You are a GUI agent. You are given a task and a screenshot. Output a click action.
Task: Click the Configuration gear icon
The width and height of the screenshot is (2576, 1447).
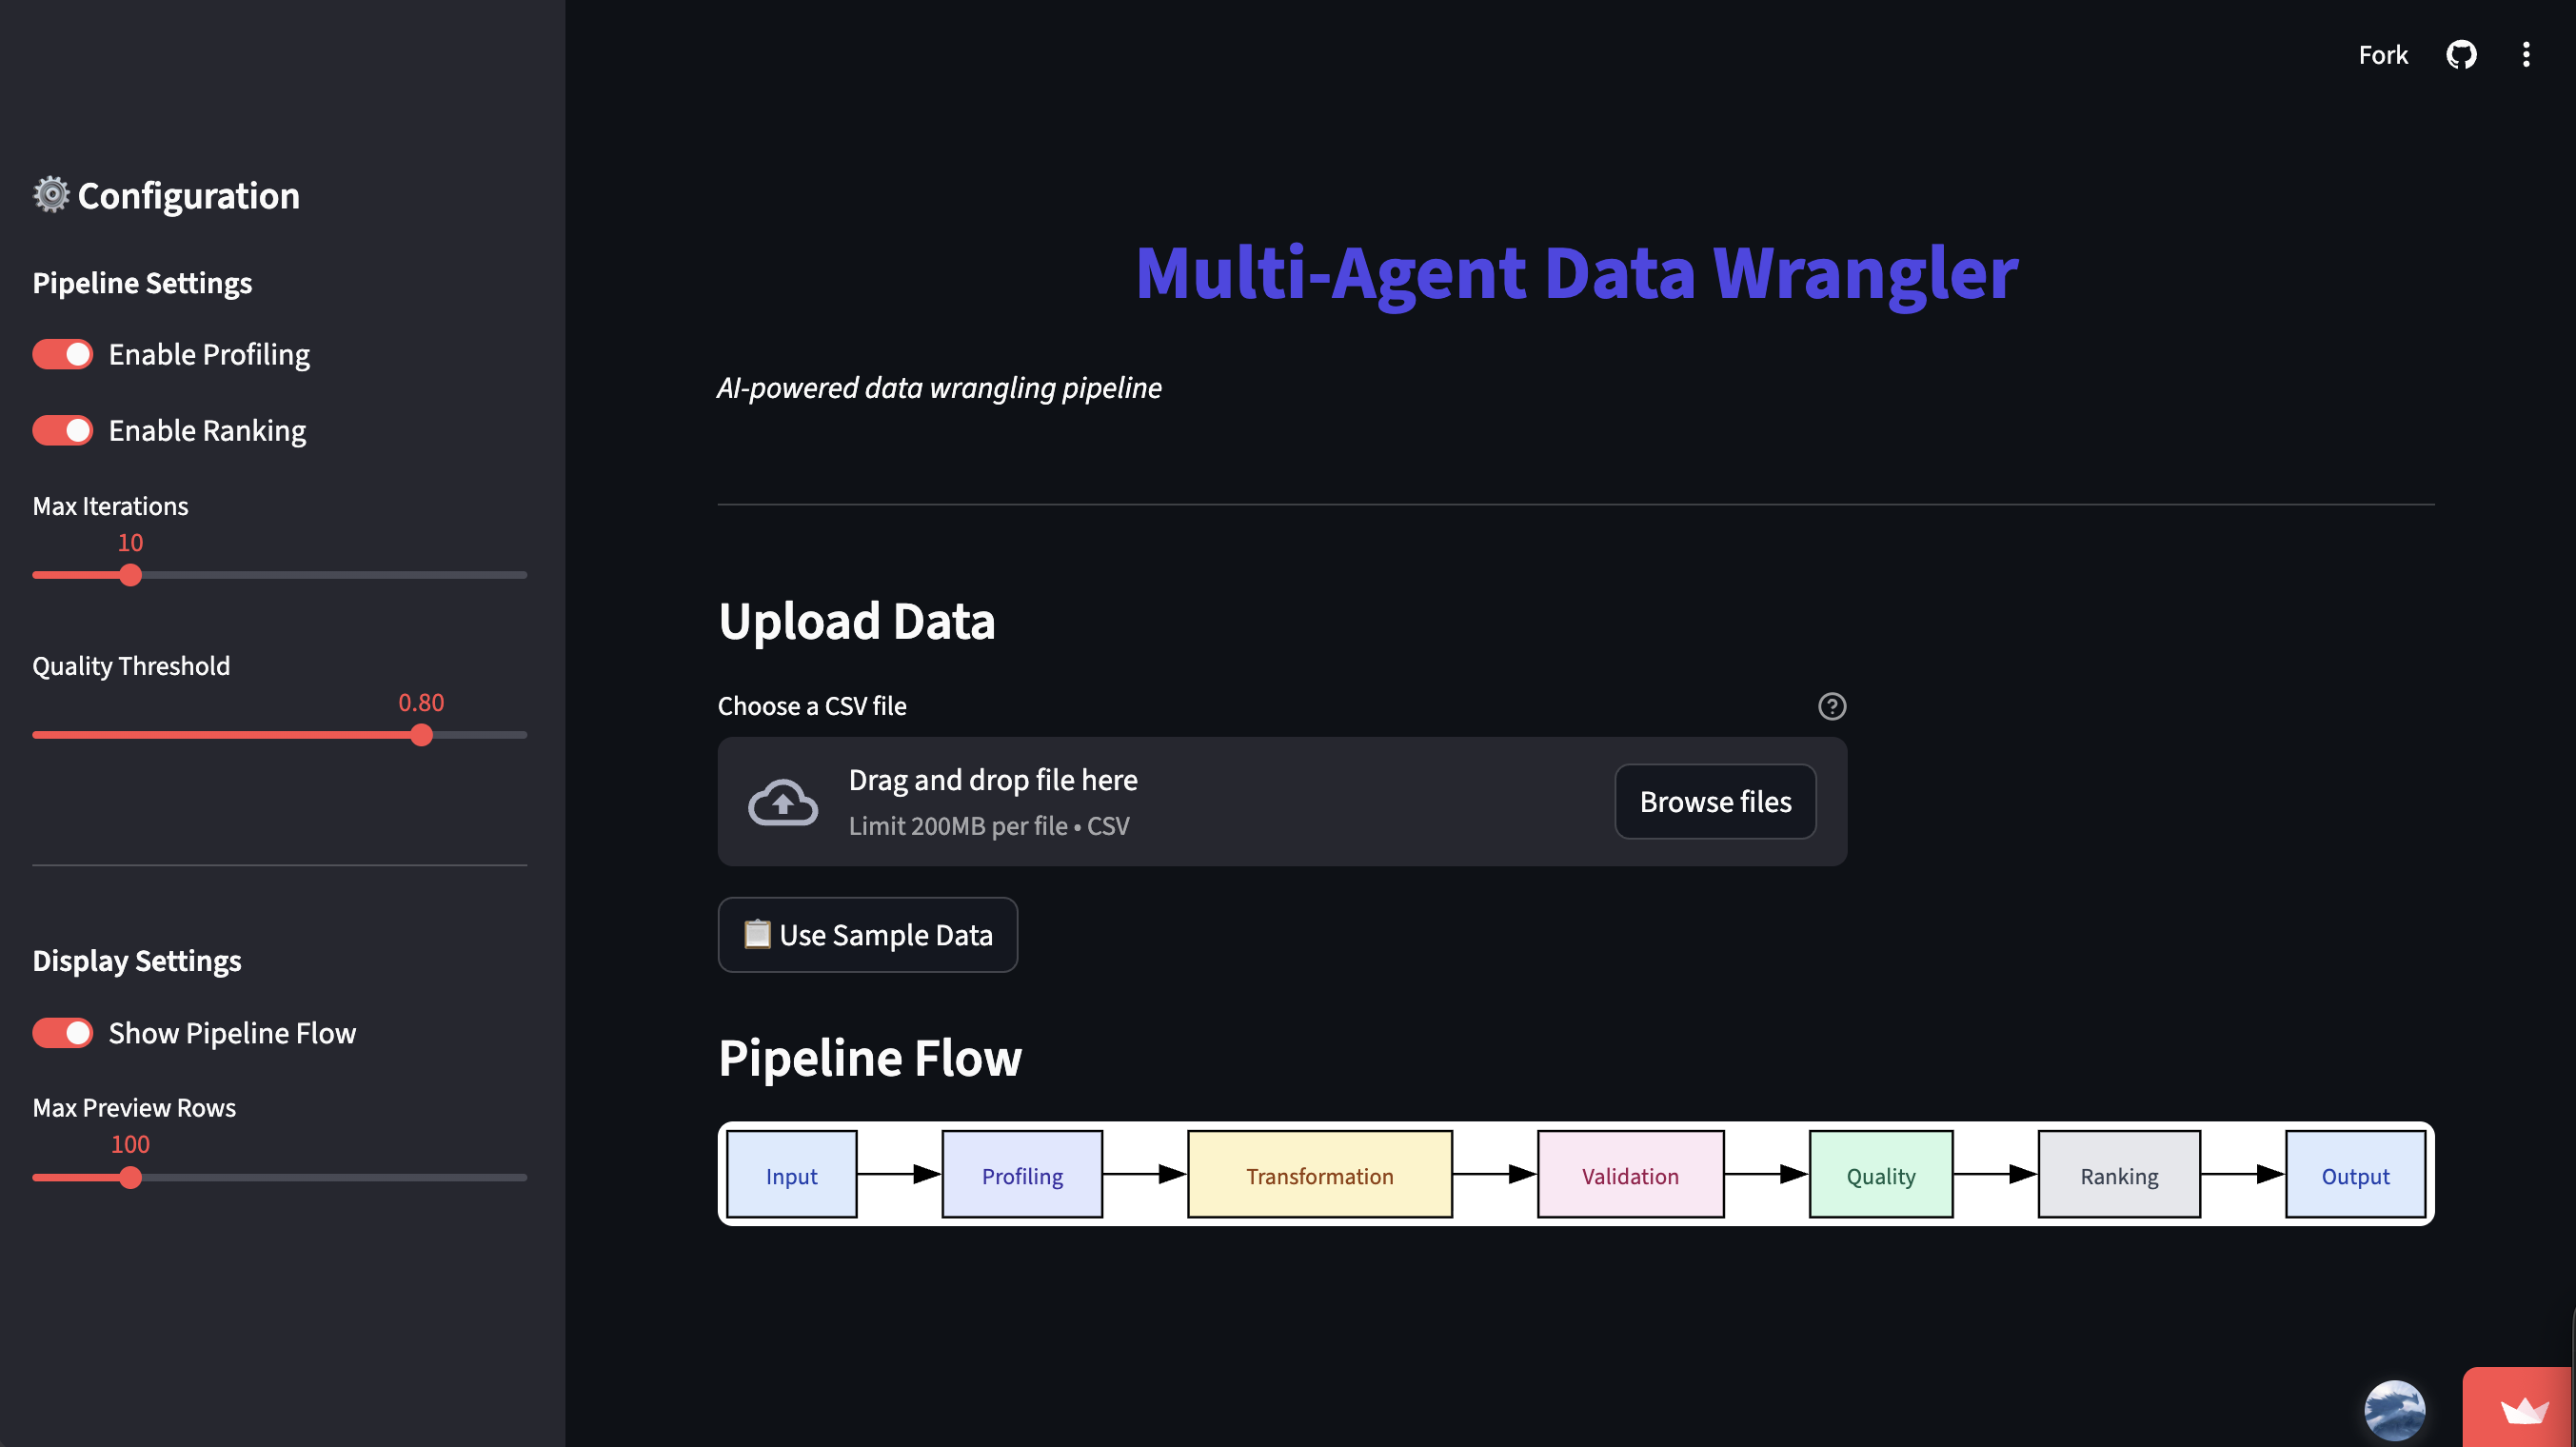(x=50, y=194)
